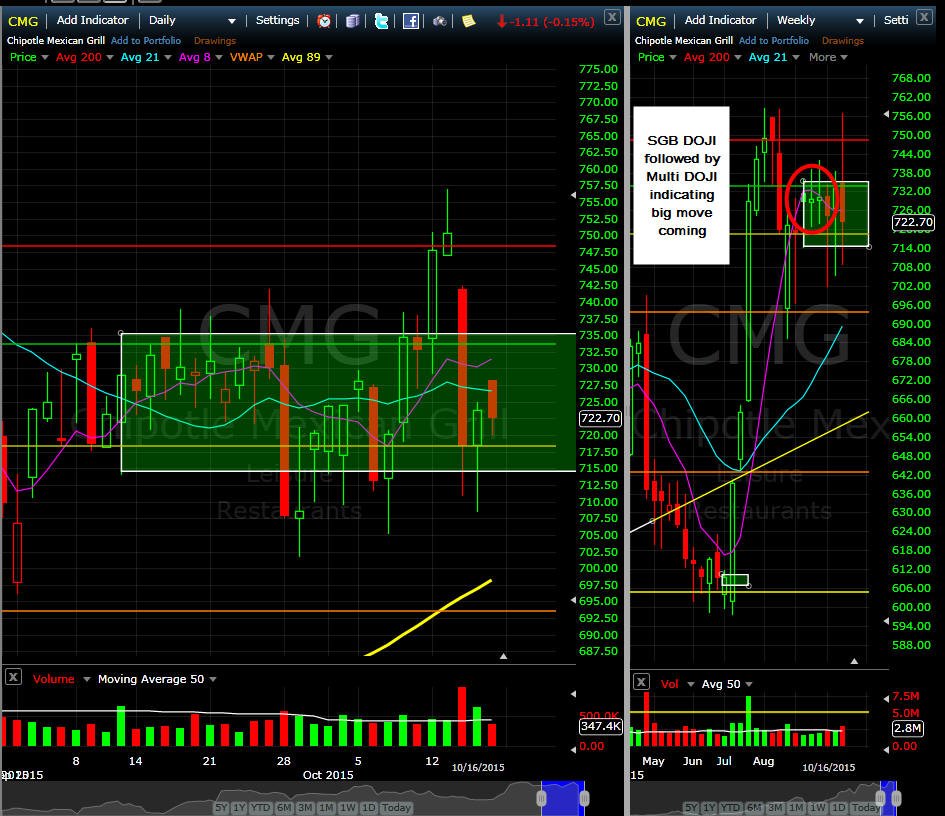Image resolution: width=945 pixels, height=816 pixels.
Task: Click left handle of daily range slider
Action: (541, 798)
